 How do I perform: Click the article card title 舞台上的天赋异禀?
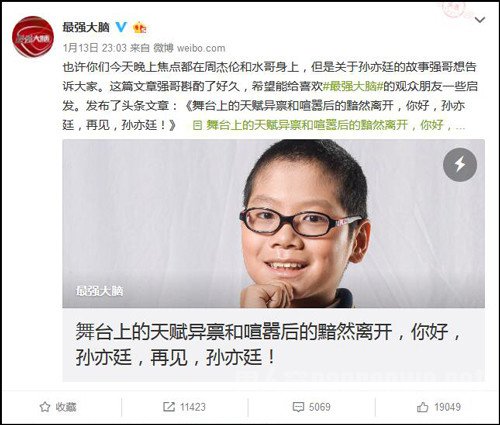click(268, 344)
